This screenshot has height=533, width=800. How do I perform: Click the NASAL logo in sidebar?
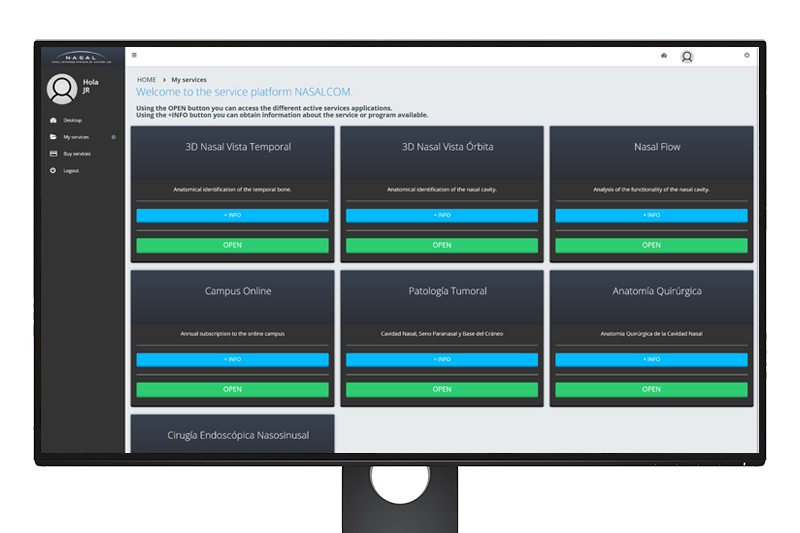point(81,58)
